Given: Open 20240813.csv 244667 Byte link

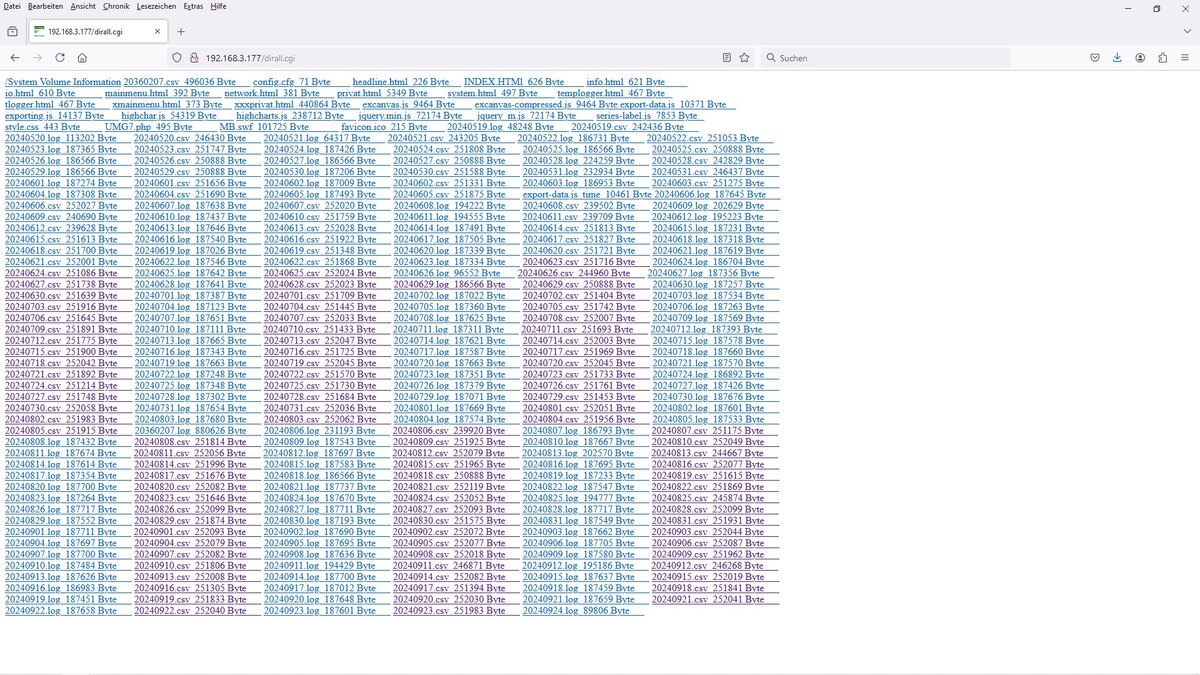Looking at the screenshot, I should 715,452.
